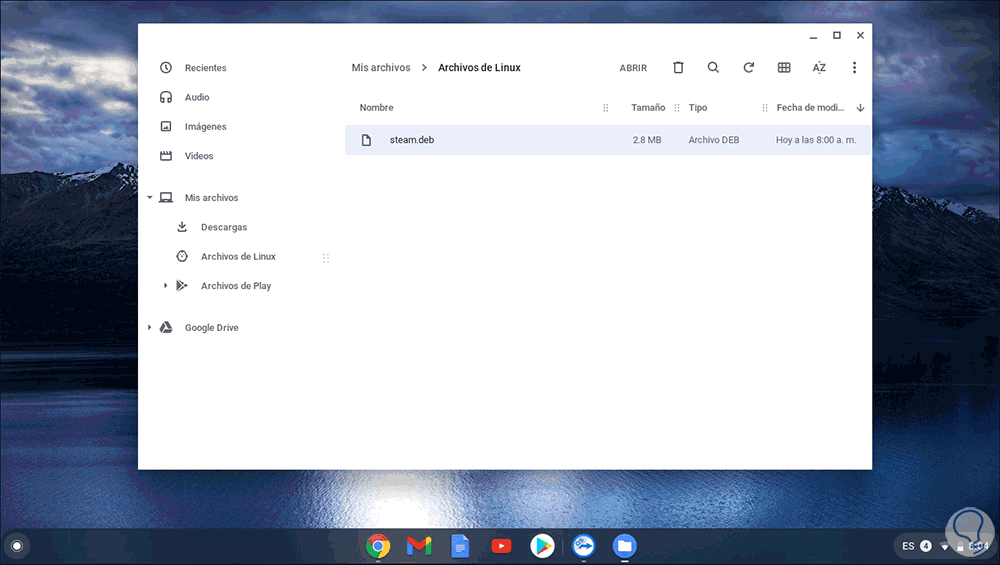The height and width of the screenshot is (565, 1000).
Task: Click the Tamaño column resize handle
Action: (677, 108)
